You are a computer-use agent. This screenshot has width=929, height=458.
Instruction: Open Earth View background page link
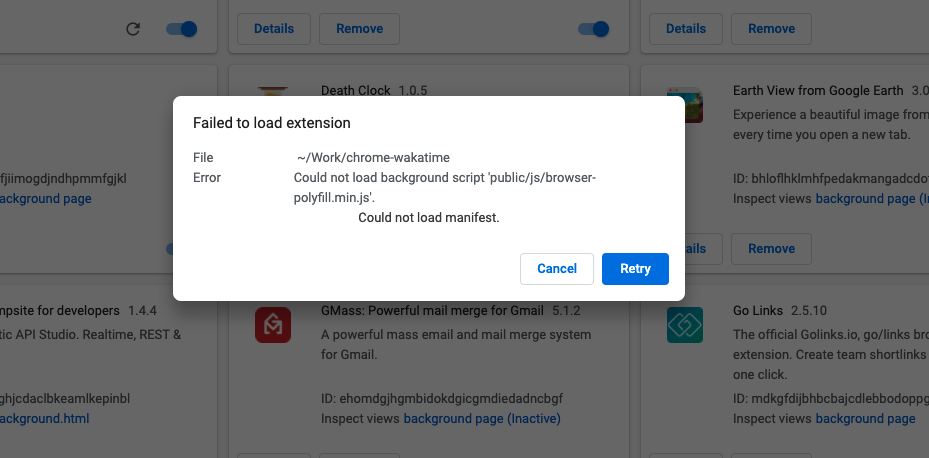872,198
